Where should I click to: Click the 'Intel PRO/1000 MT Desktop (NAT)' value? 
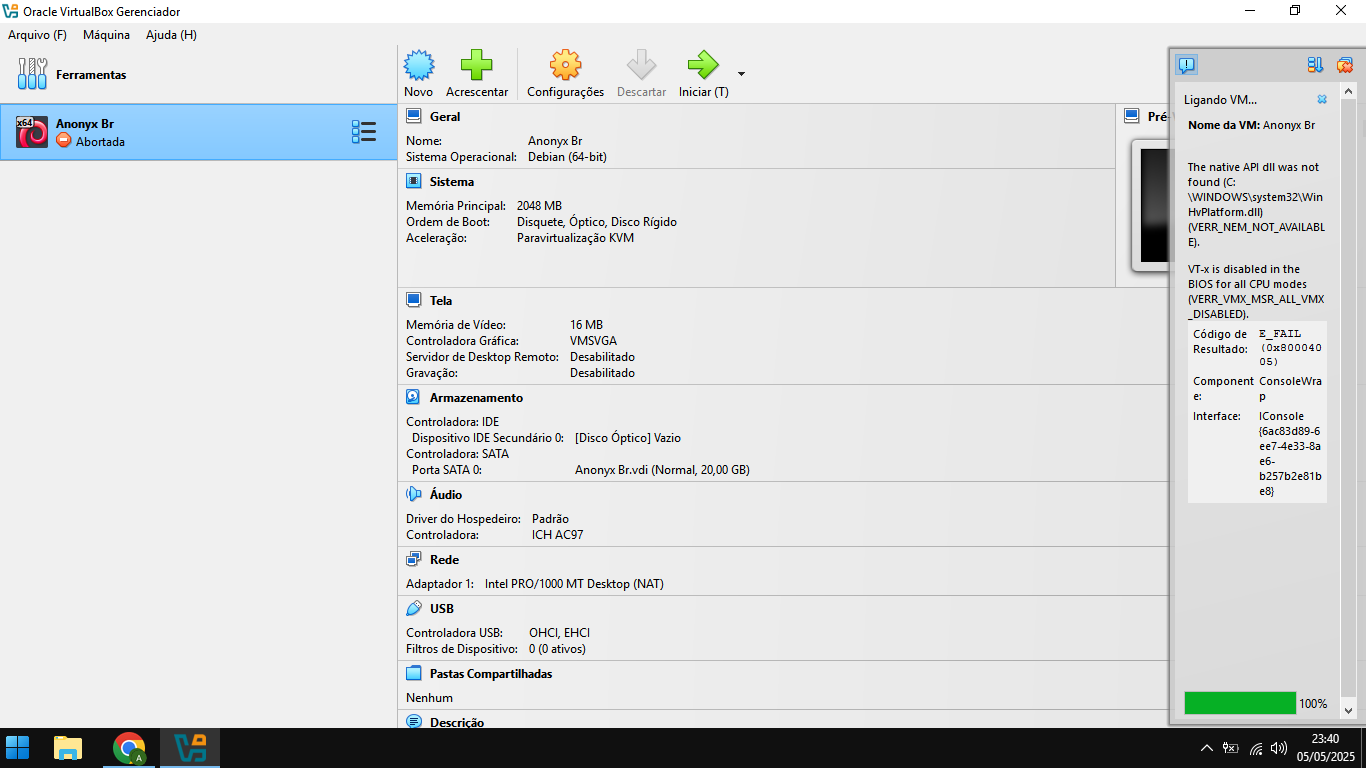[574, 584]
